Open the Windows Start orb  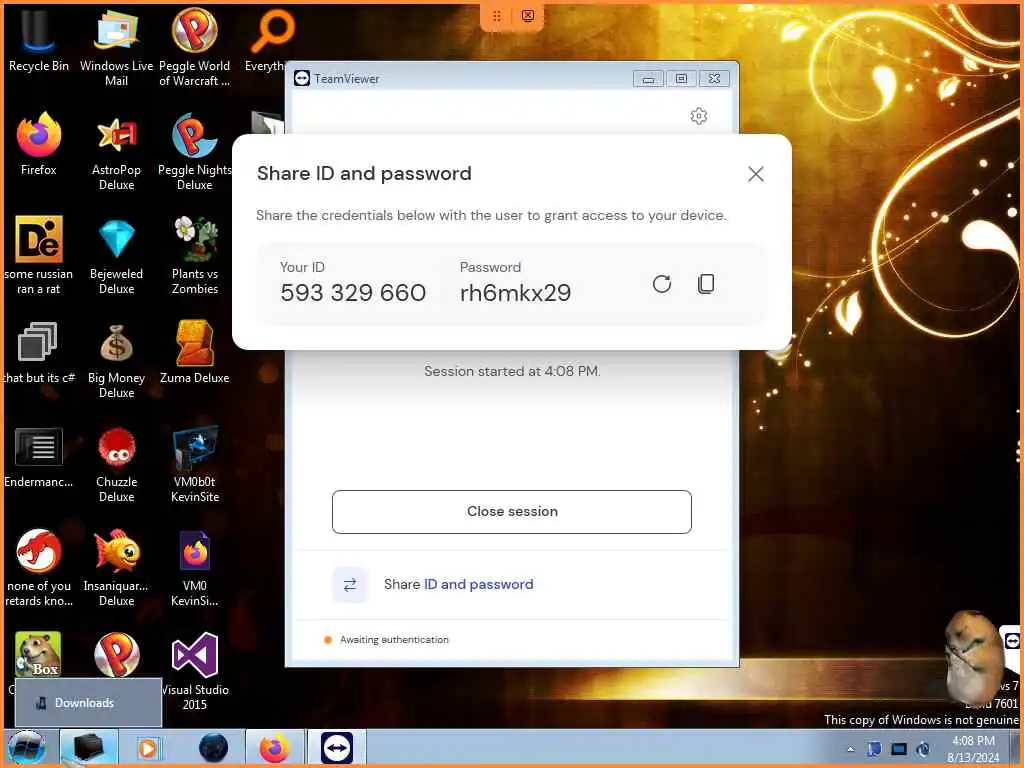pos(27,748)
